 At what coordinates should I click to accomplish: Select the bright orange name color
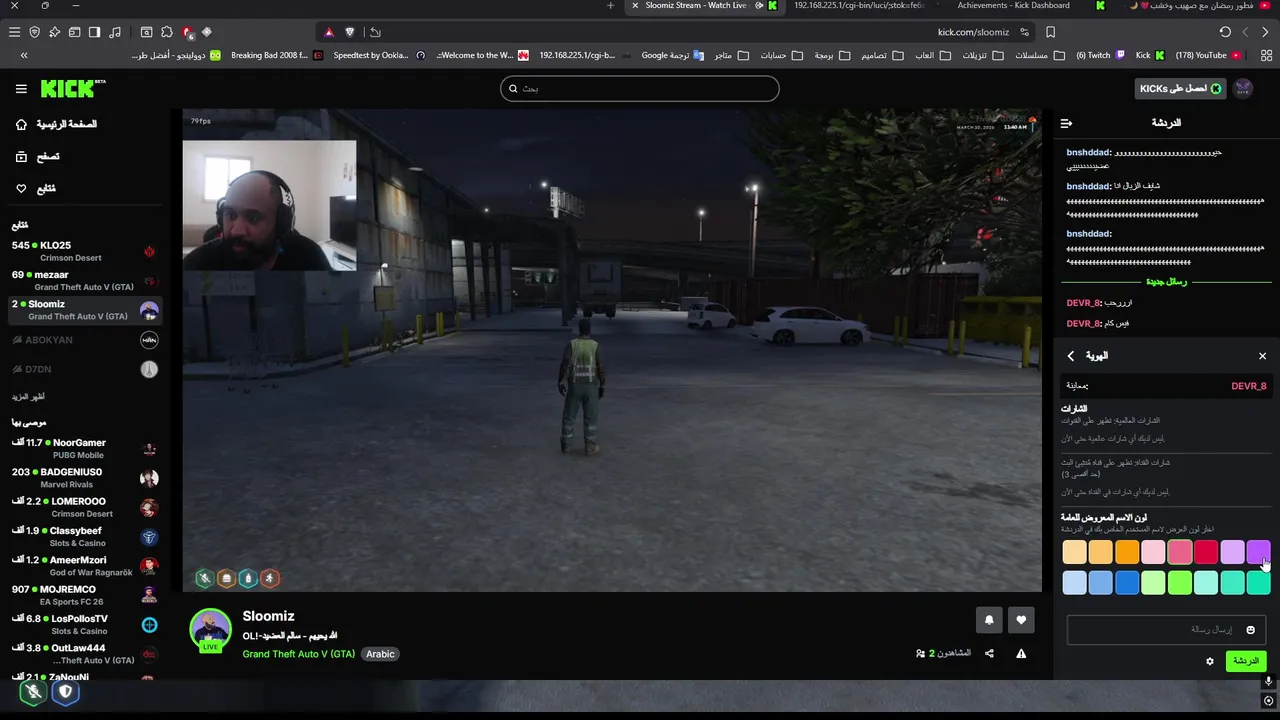tap(1127, 552)
